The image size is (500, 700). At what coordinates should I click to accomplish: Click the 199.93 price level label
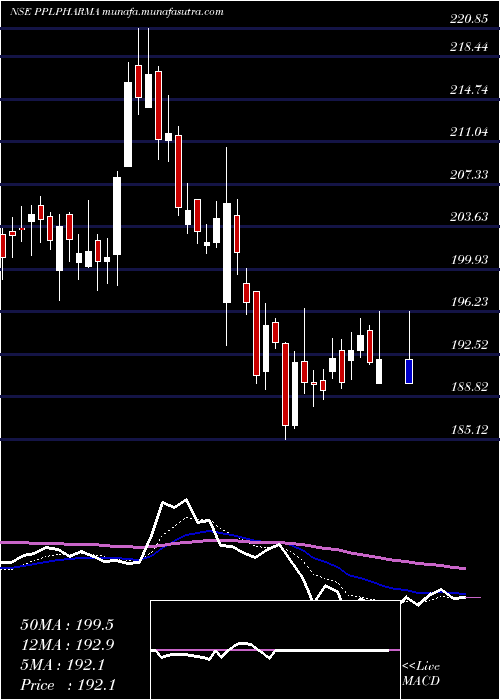pos(469,260)
